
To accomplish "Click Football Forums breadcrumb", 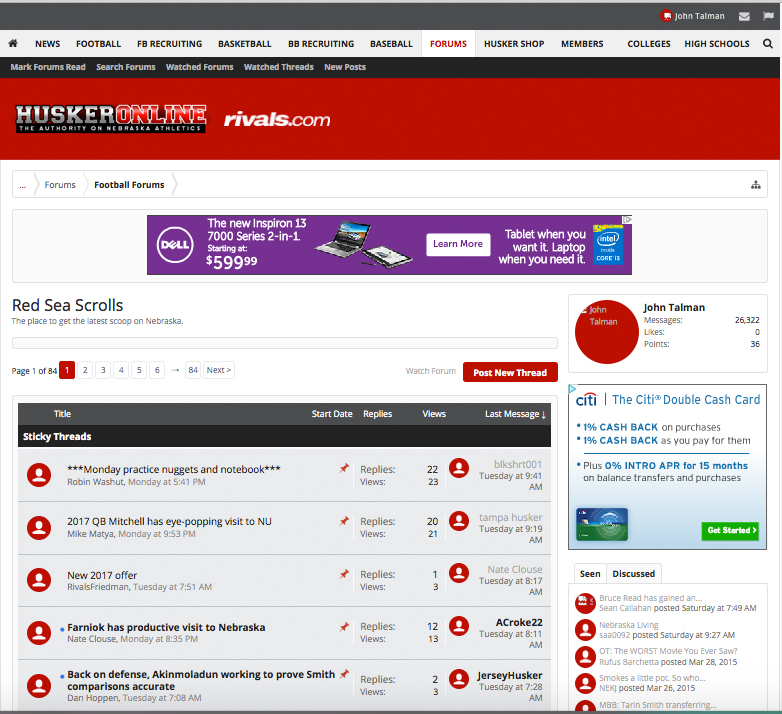I will pyautogui.click(x=129, y=185).
